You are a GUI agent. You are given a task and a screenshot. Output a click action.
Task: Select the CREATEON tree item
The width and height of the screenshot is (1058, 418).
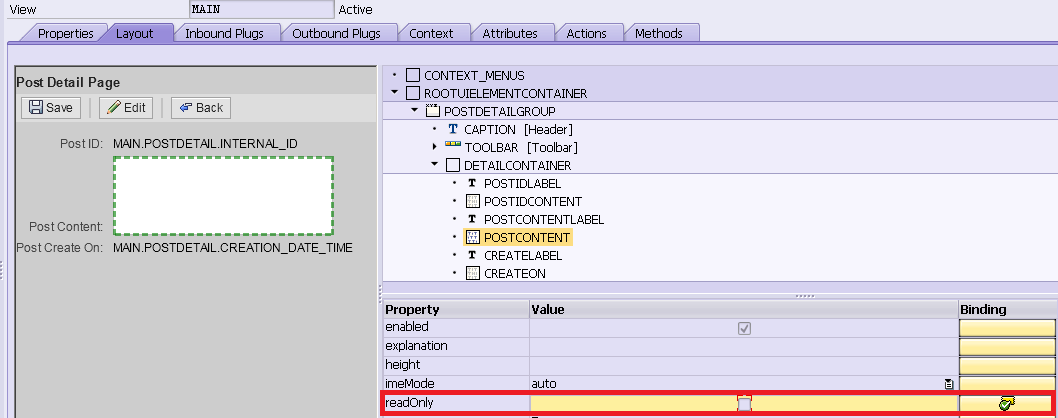515,273
